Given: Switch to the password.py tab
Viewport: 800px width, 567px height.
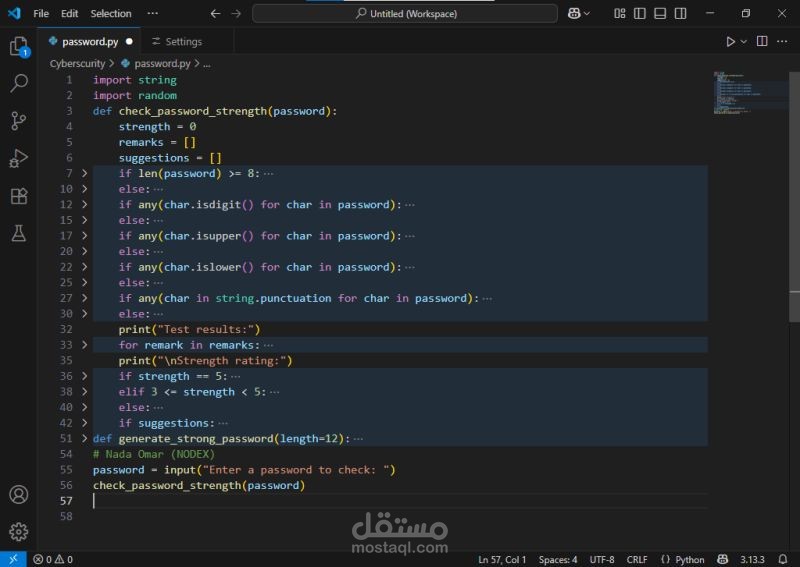Looking at the screenshot, I should 88,41.
